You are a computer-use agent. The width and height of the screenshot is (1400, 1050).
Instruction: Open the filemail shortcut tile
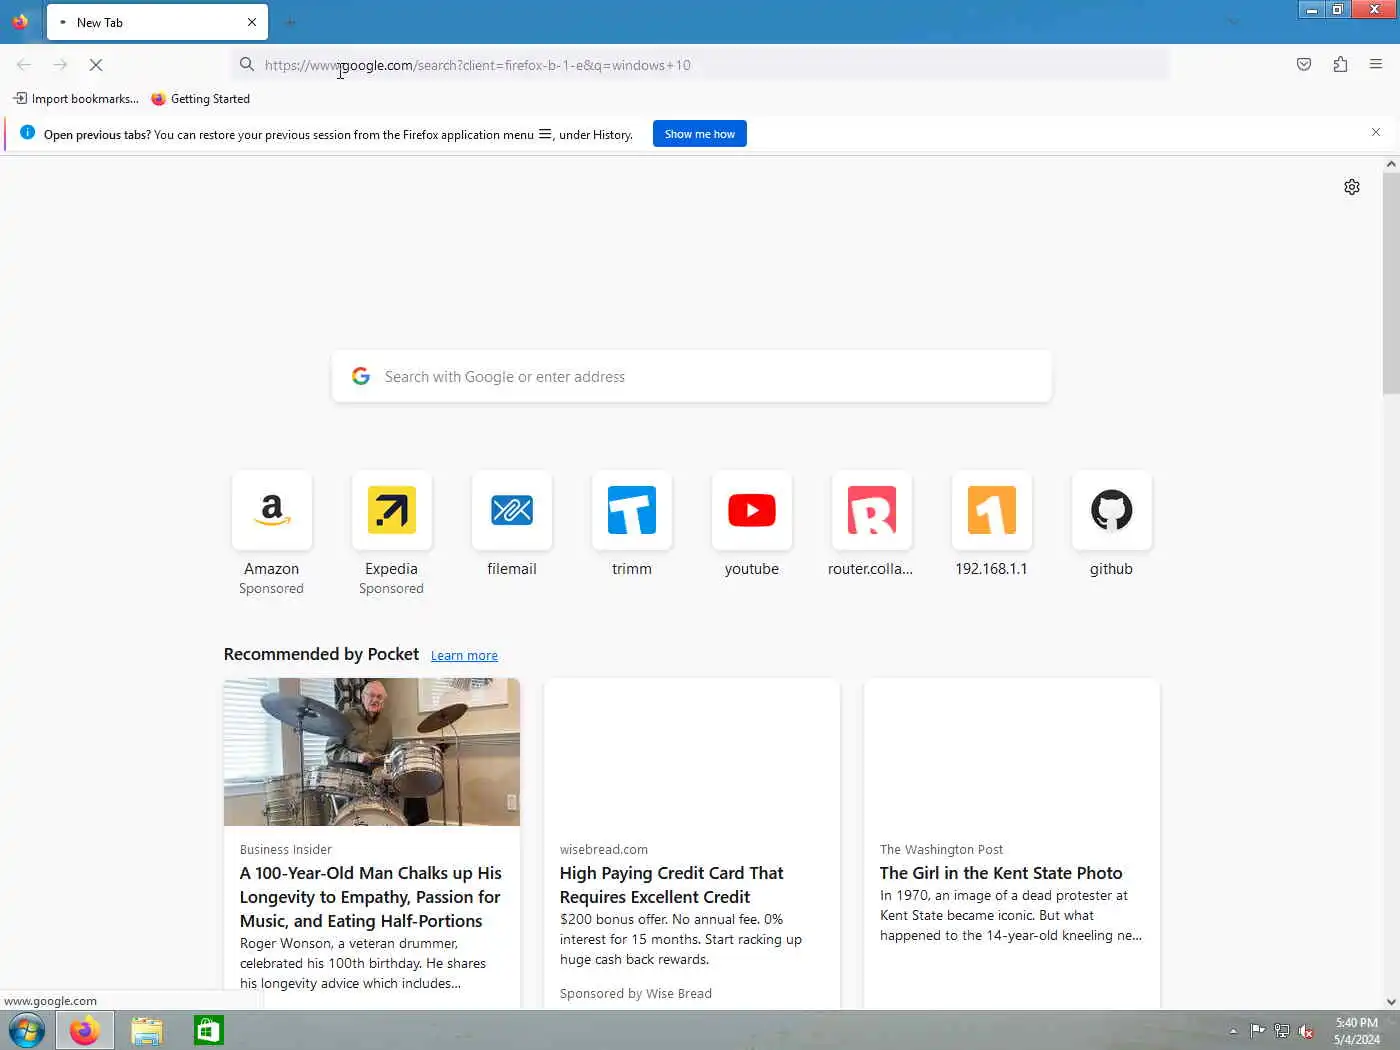click(x=512, y=511)
